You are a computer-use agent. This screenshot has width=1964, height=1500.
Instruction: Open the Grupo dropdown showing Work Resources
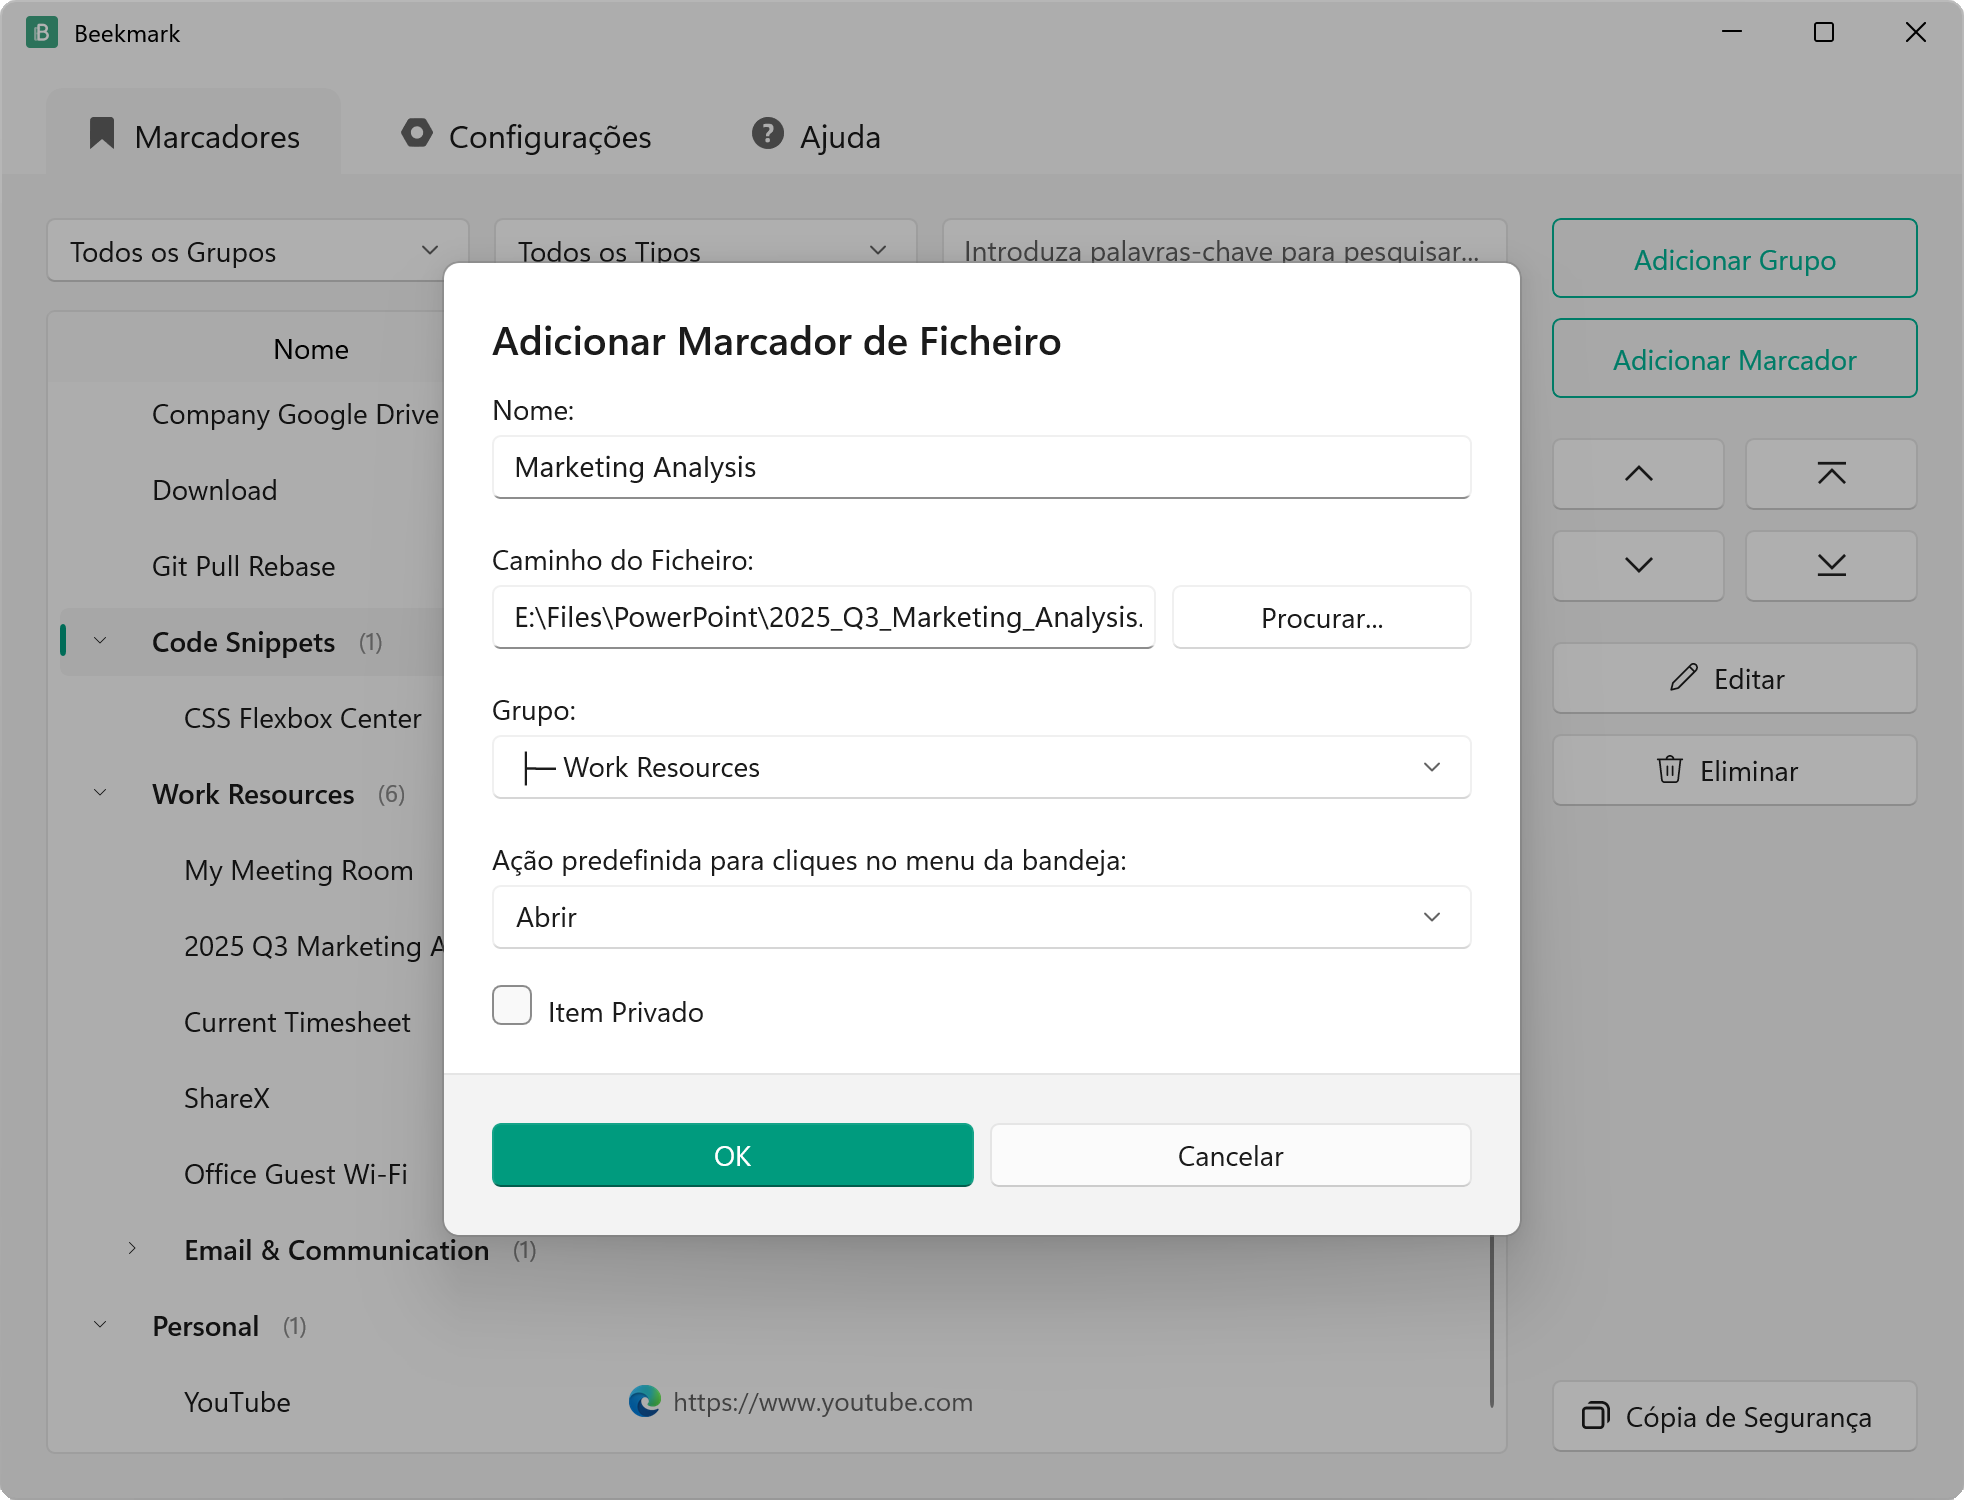[x=981, y=768]
